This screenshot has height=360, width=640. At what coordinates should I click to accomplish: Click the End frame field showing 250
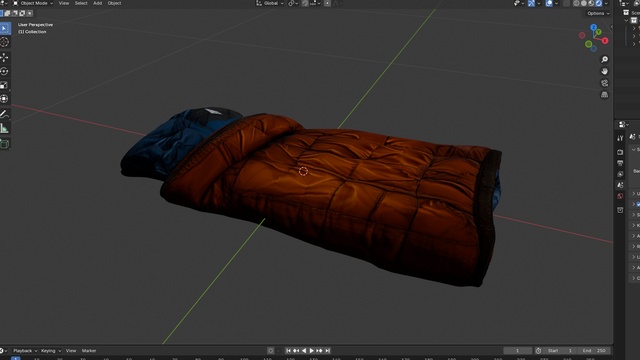tap(595, 351)
